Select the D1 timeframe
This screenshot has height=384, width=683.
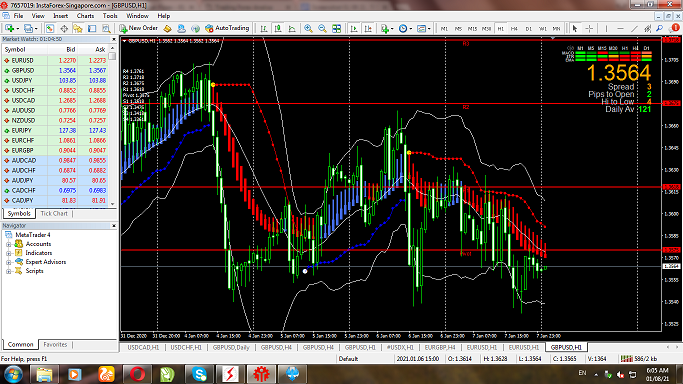coord(528,29)
